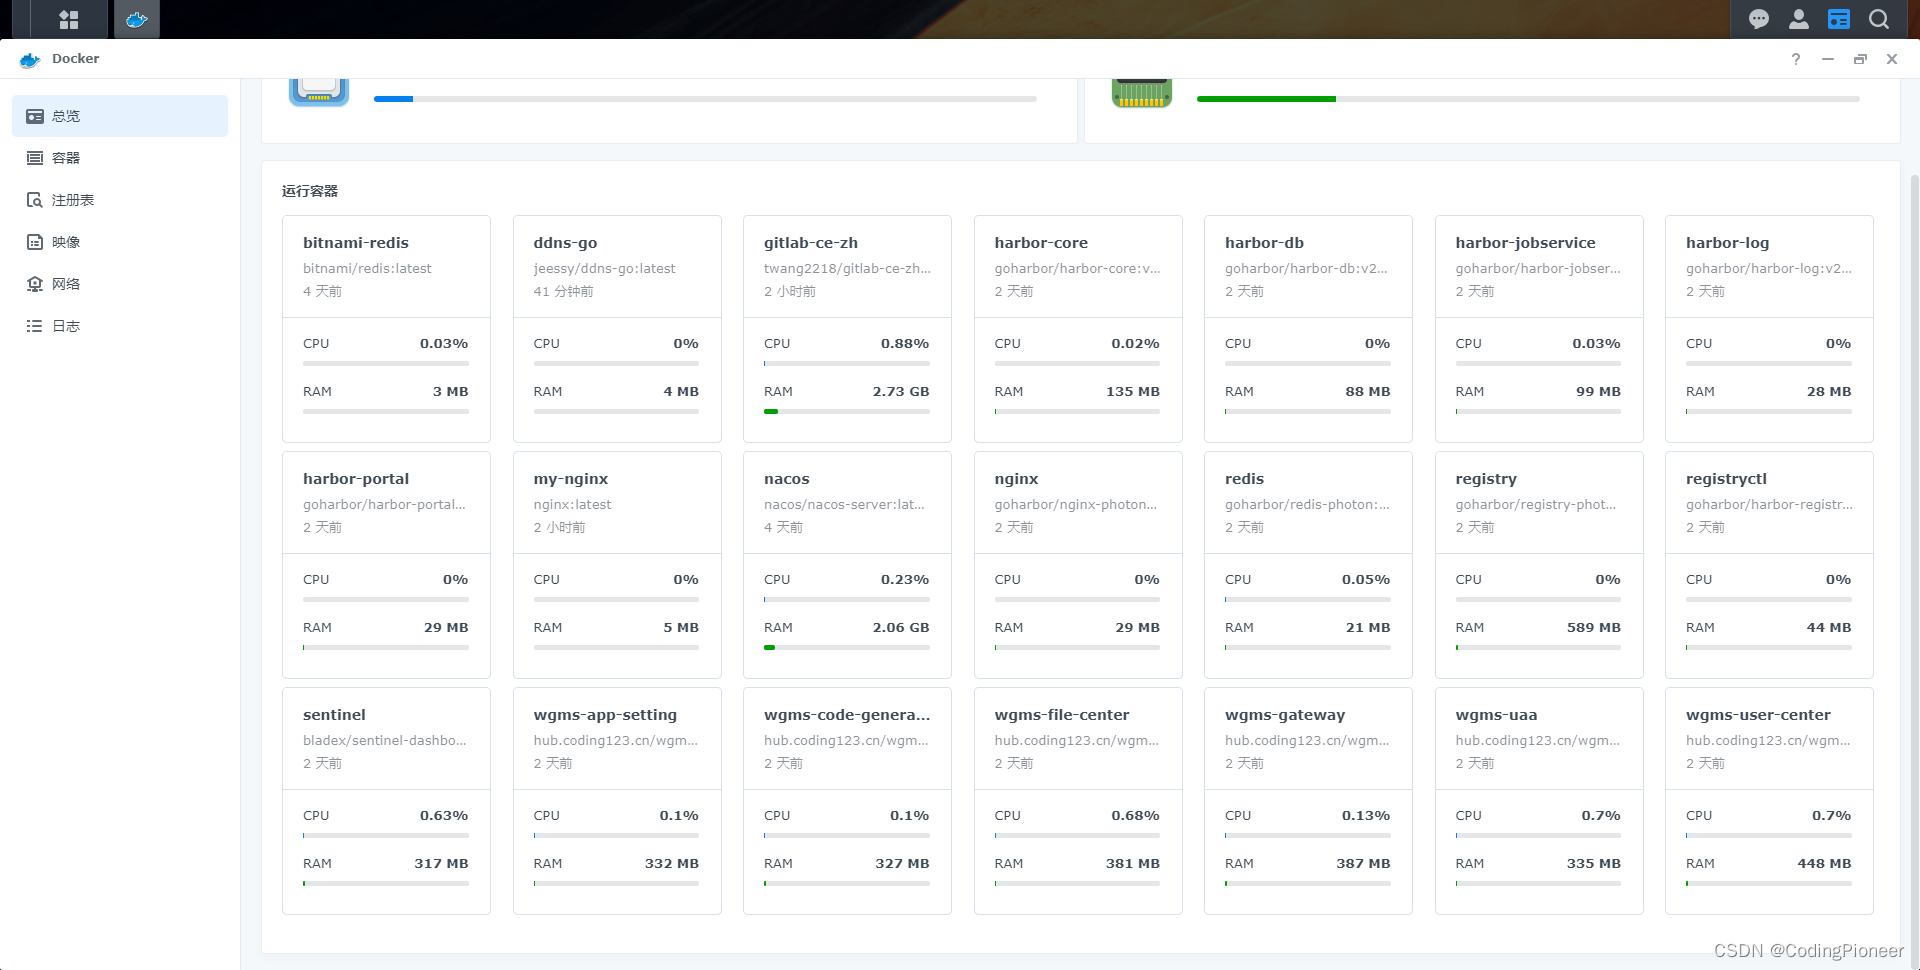Click the 0.05% CPU value

pos(1366,579)
